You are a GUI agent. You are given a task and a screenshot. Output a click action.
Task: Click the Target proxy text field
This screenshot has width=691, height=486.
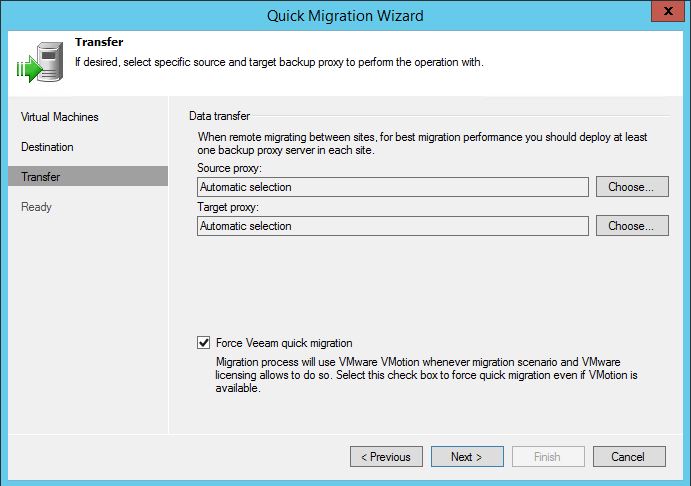(392, 226)
